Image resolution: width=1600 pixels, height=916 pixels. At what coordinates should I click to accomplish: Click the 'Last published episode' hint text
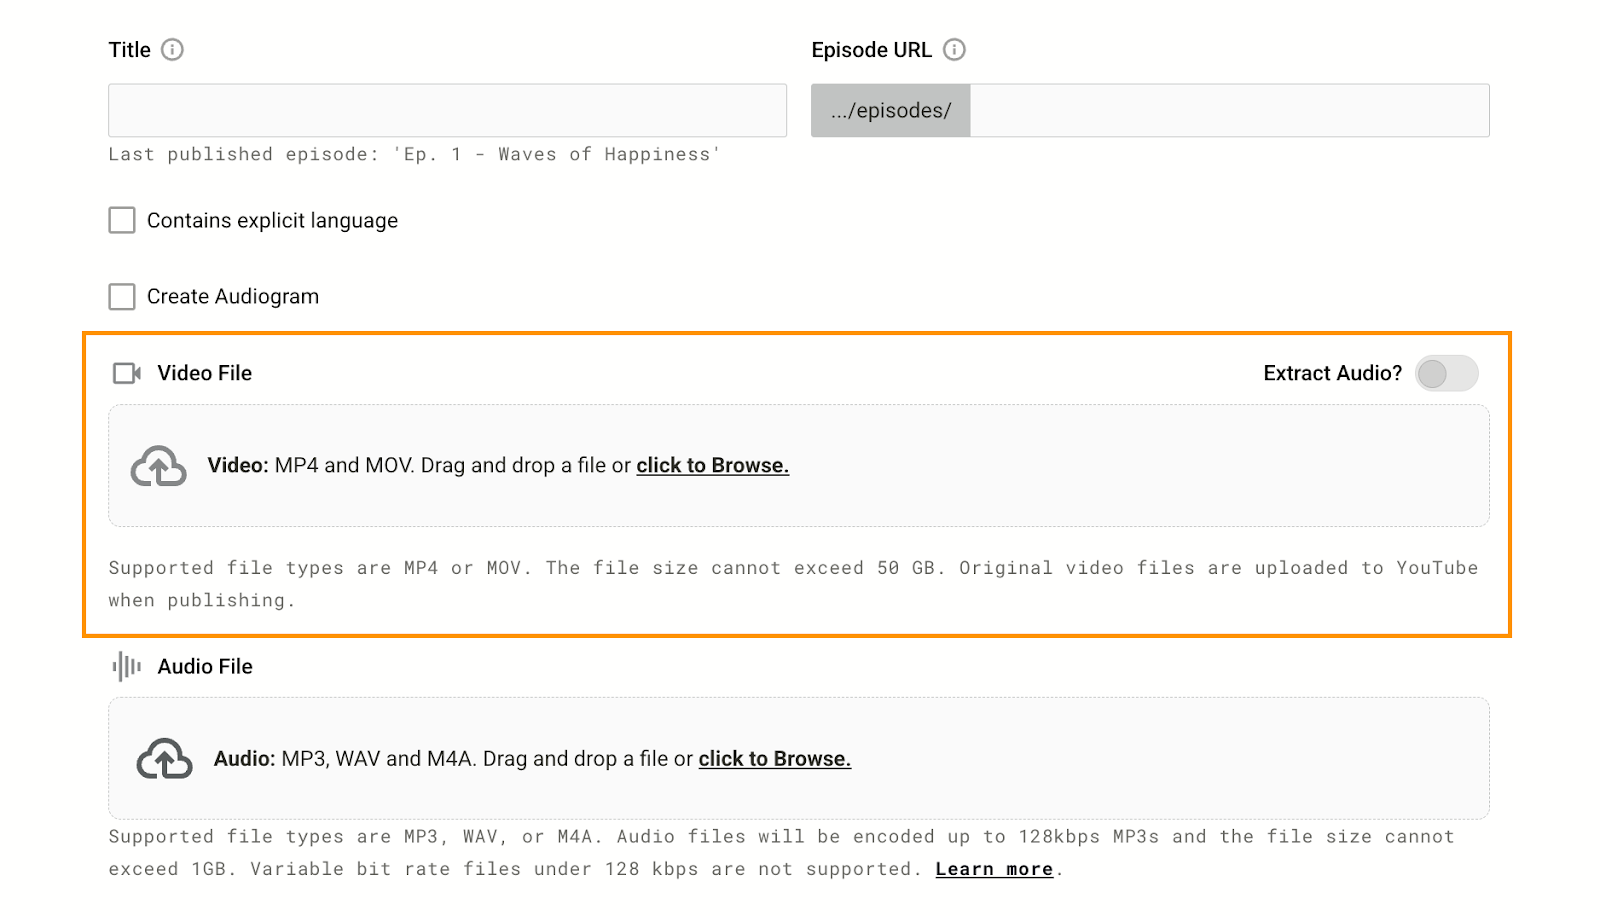pos(414,154)
